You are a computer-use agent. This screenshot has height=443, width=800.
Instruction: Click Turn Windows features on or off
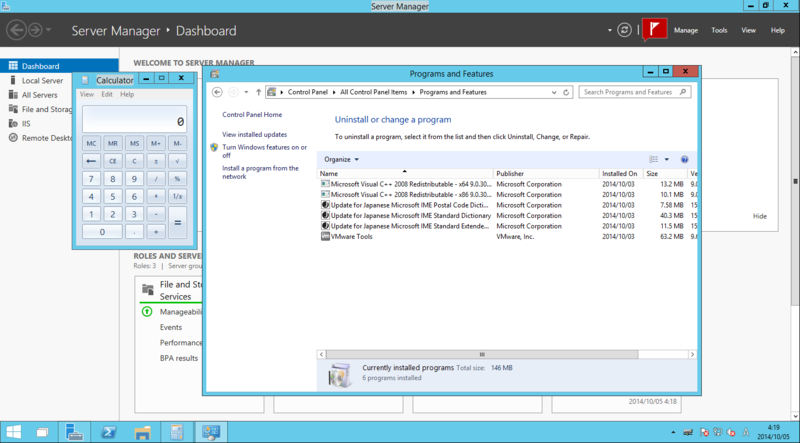pyautogui.click(x=264, y=151)
